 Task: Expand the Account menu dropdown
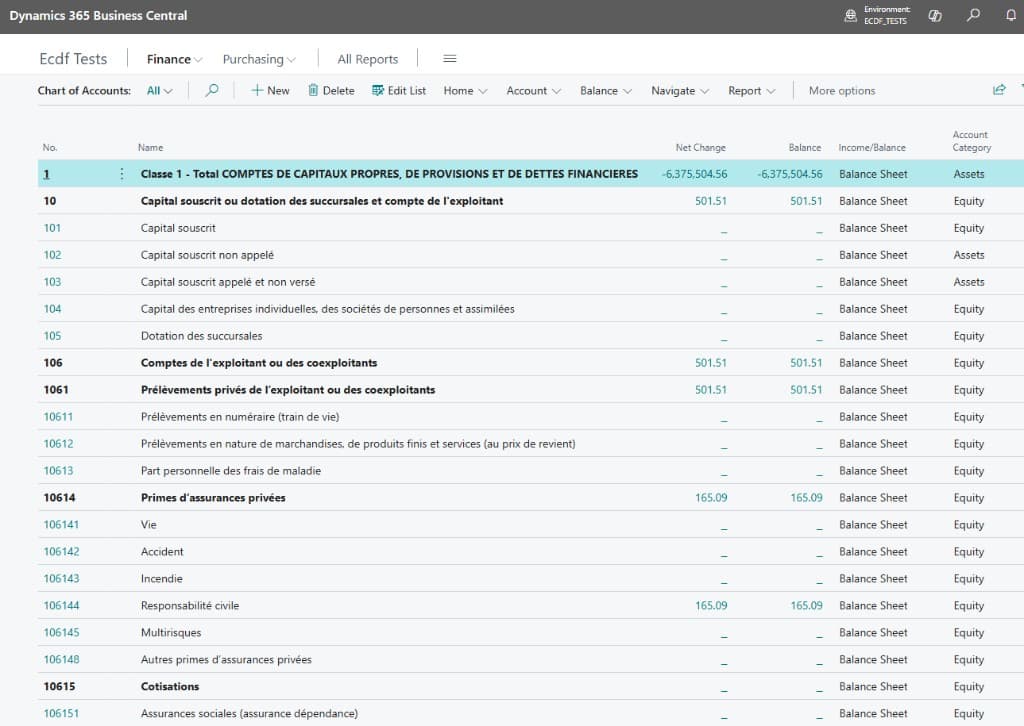(x=533, y=90)
